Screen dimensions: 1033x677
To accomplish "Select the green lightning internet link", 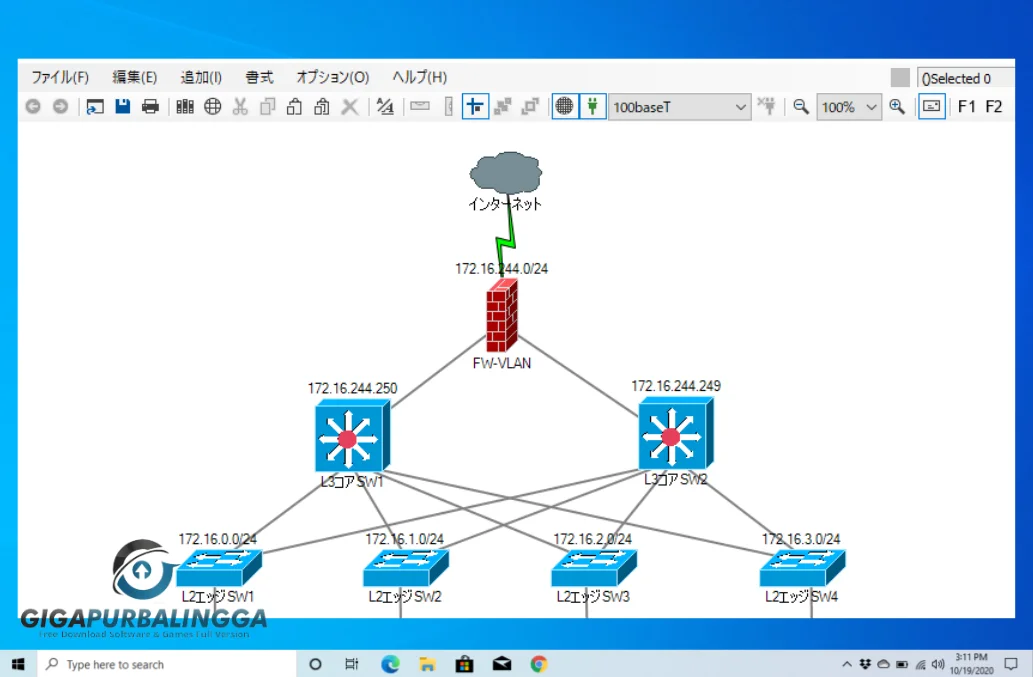I will [x=505, y=242].
